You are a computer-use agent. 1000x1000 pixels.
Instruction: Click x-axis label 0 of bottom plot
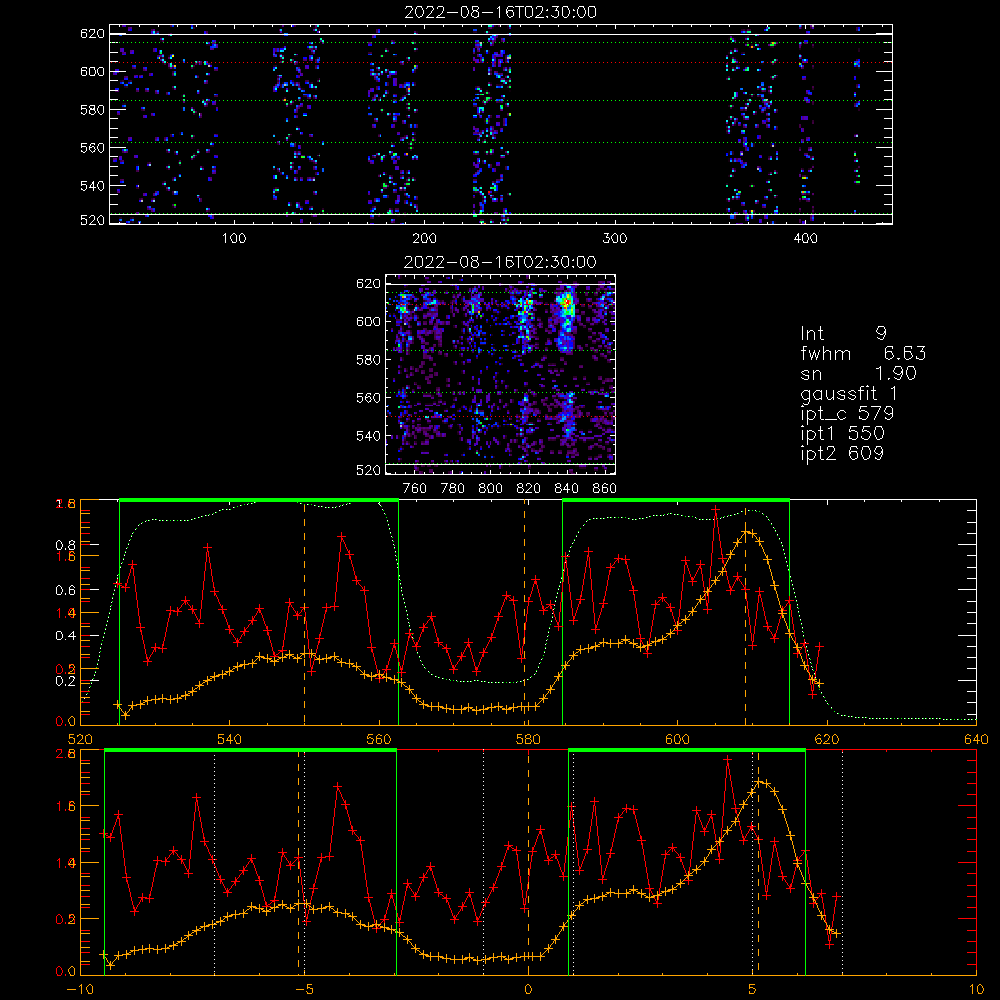coord(528,989)
